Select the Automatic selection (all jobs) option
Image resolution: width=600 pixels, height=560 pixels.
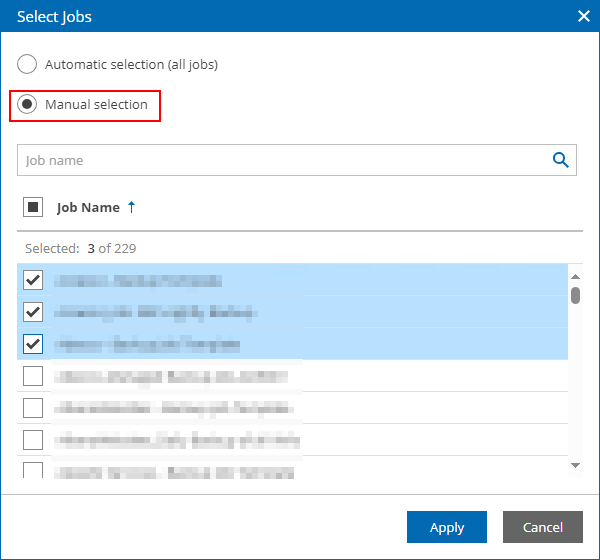(28, 64)
